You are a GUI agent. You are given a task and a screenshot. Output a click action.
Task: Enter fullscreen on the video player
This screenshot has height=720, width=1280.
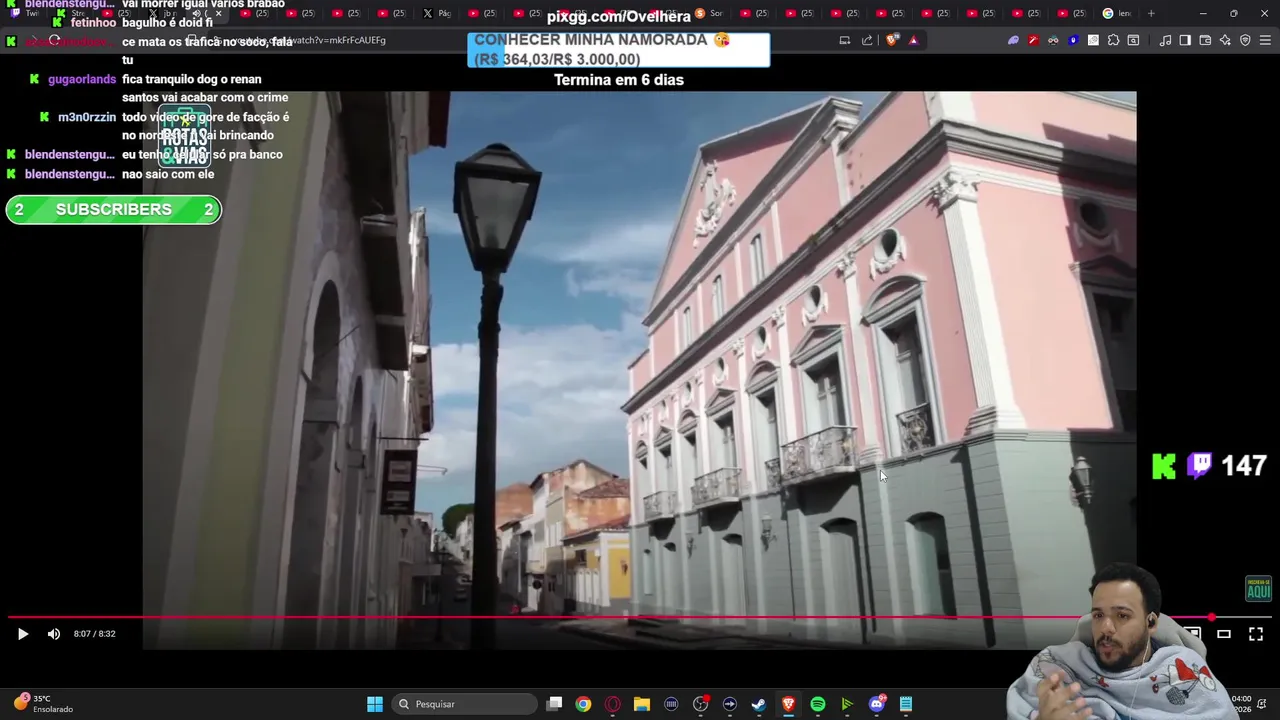click(1256, 634)
